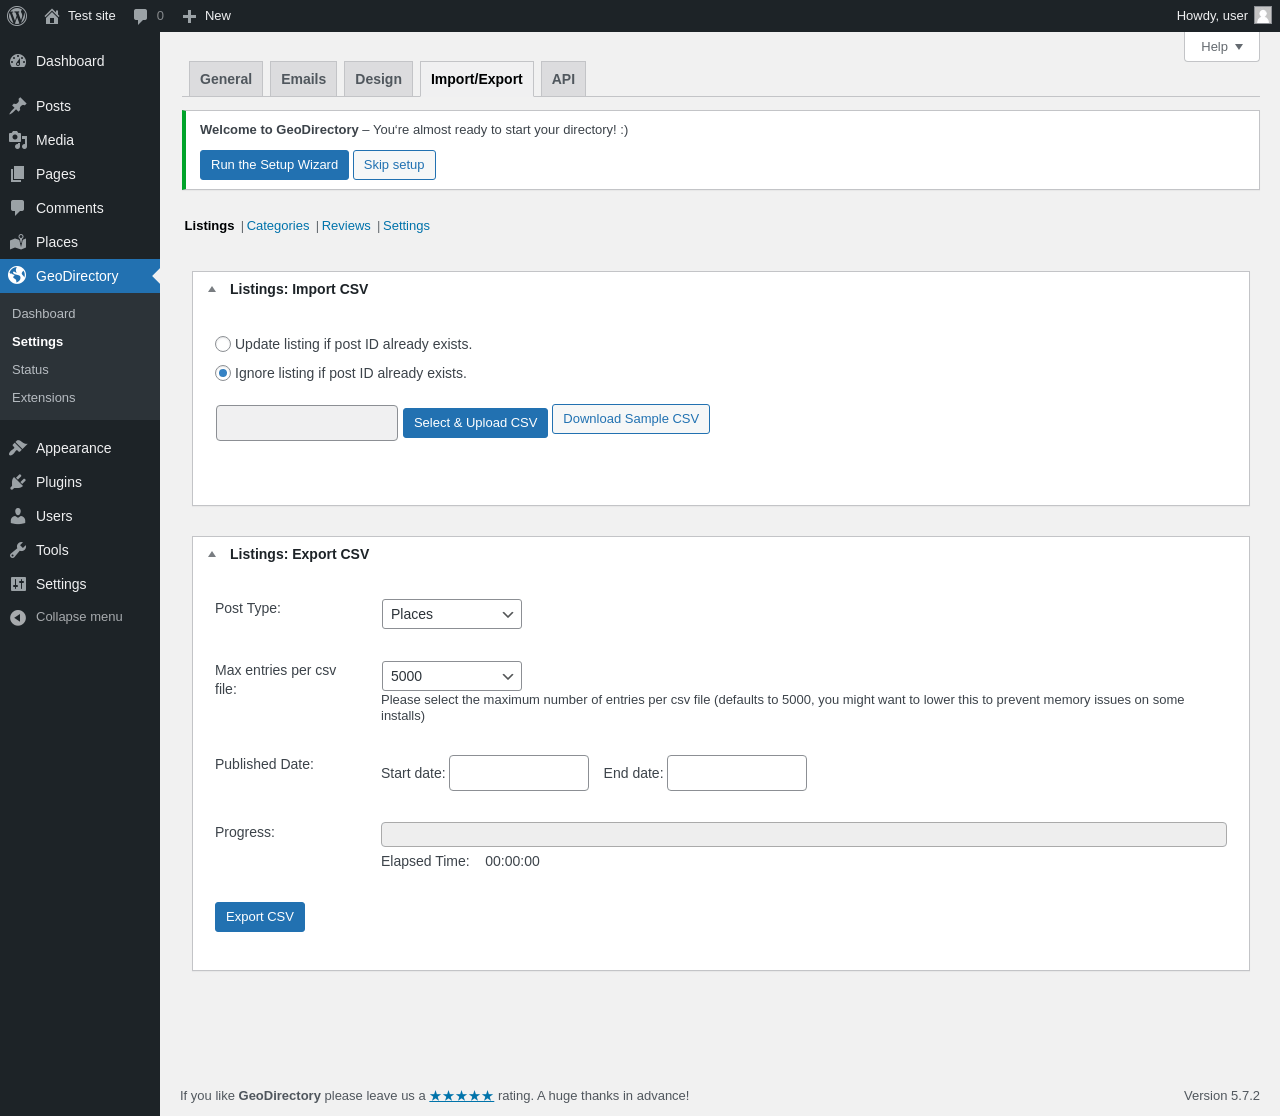Click the Plugins plug icon
This screenshot has height=1116, width=1280.
pos(18,482)
